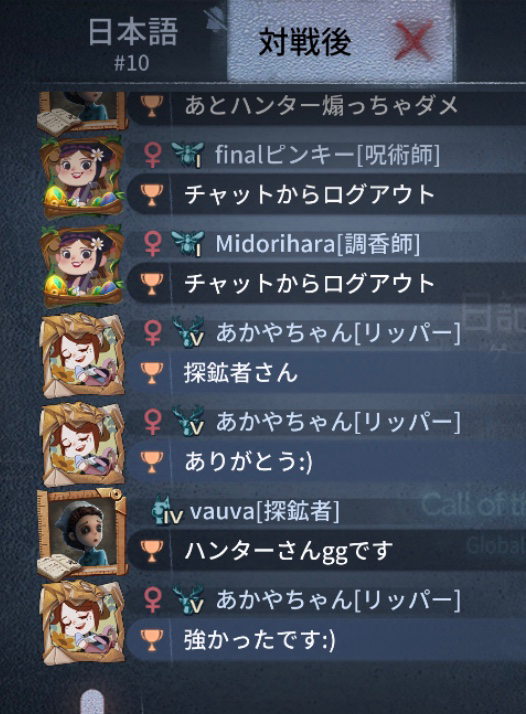
Task: Tap the bee rank badge beside Midorihara
Action: tap(188, 243)
